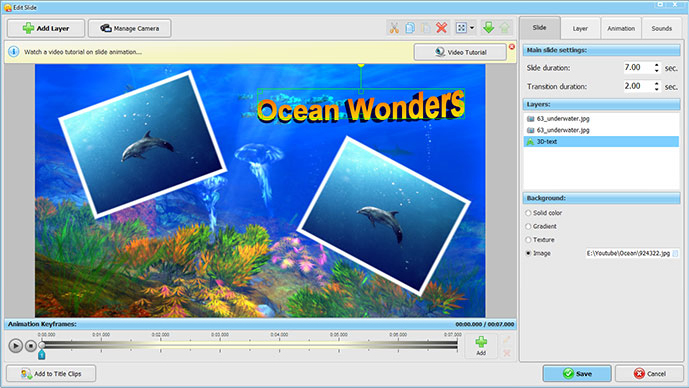The image size is (689, 388).
Task: Open the alignment options dropdown arrow
Action: pyautogui.click(x=472, y=28)
